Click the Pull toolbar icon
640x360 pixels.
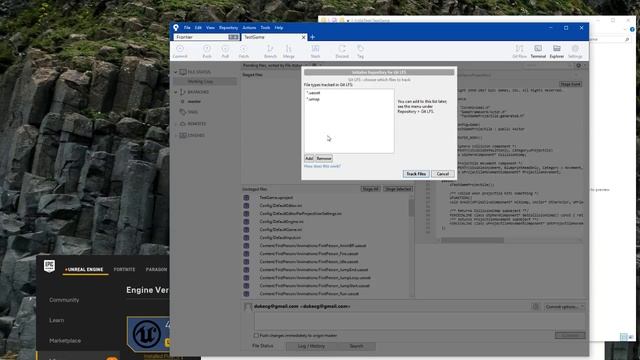point(225,49)
